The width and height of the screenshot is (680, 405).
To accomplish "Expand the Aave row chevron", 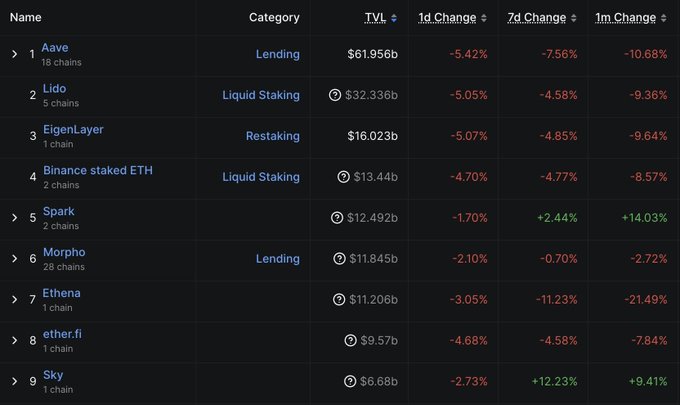I will tap(15, 54).
